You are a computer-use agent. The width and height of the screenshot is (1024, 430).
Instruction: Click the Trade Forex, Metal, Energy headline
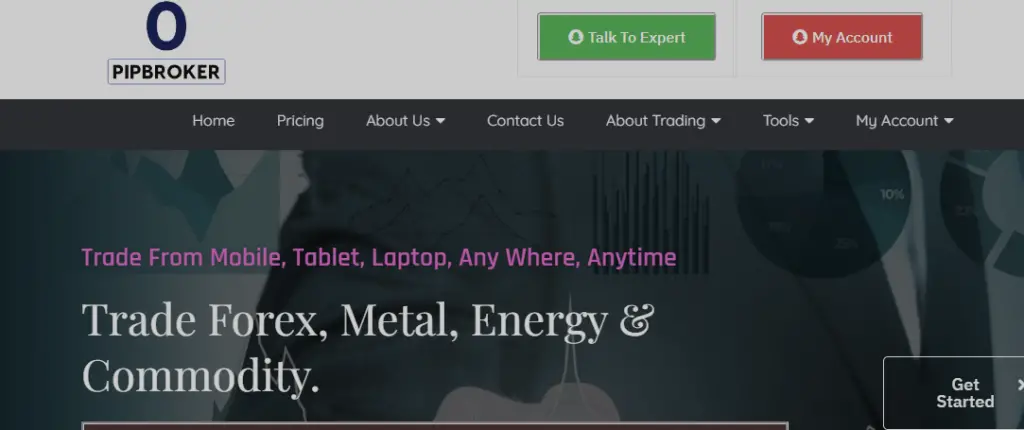(368, 347)
